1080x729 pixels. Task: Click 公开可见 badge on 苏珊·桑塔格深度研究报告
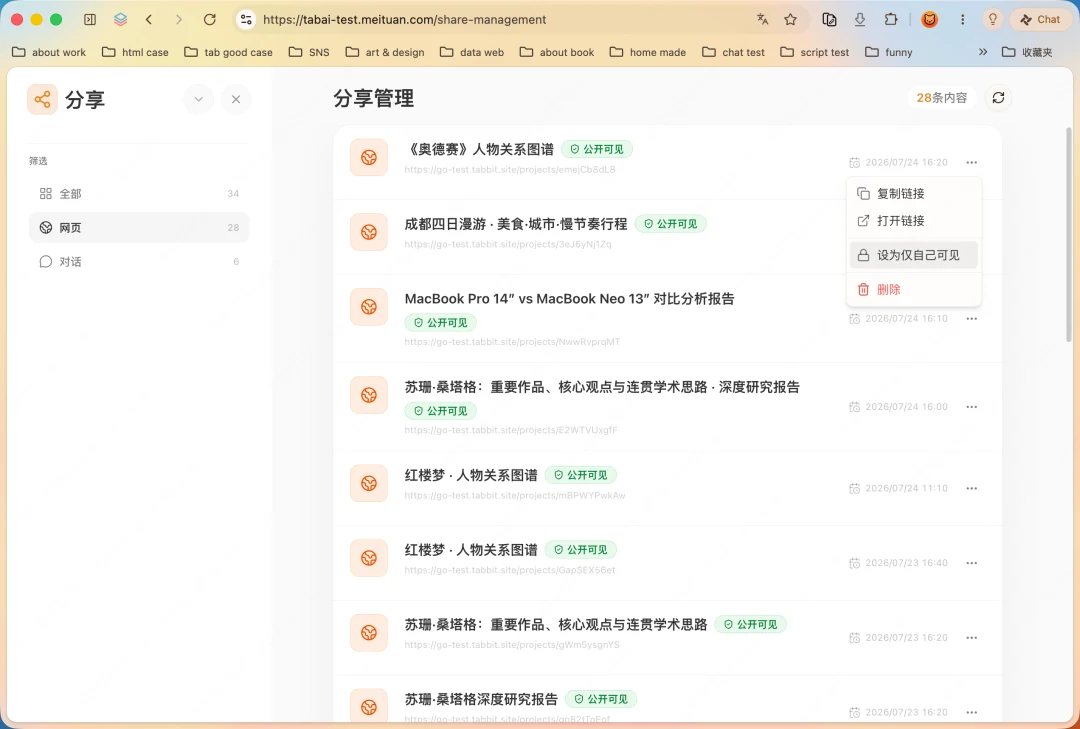click(x=601, y=699)
